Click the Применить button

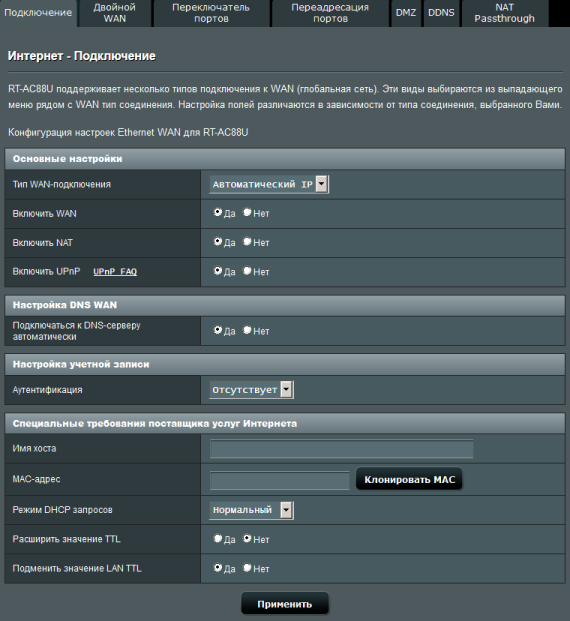pyautogui.click(x=285, y=604)
